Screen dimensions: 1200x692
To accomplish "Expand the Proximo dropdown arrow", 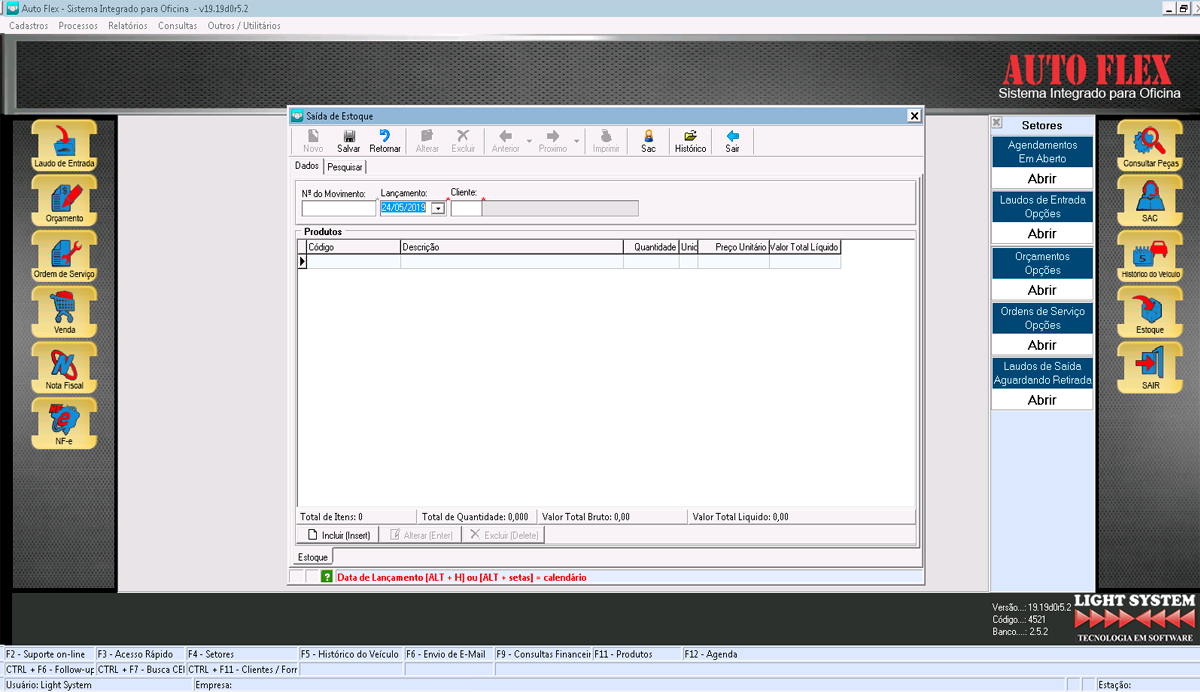I will [576, 141].
